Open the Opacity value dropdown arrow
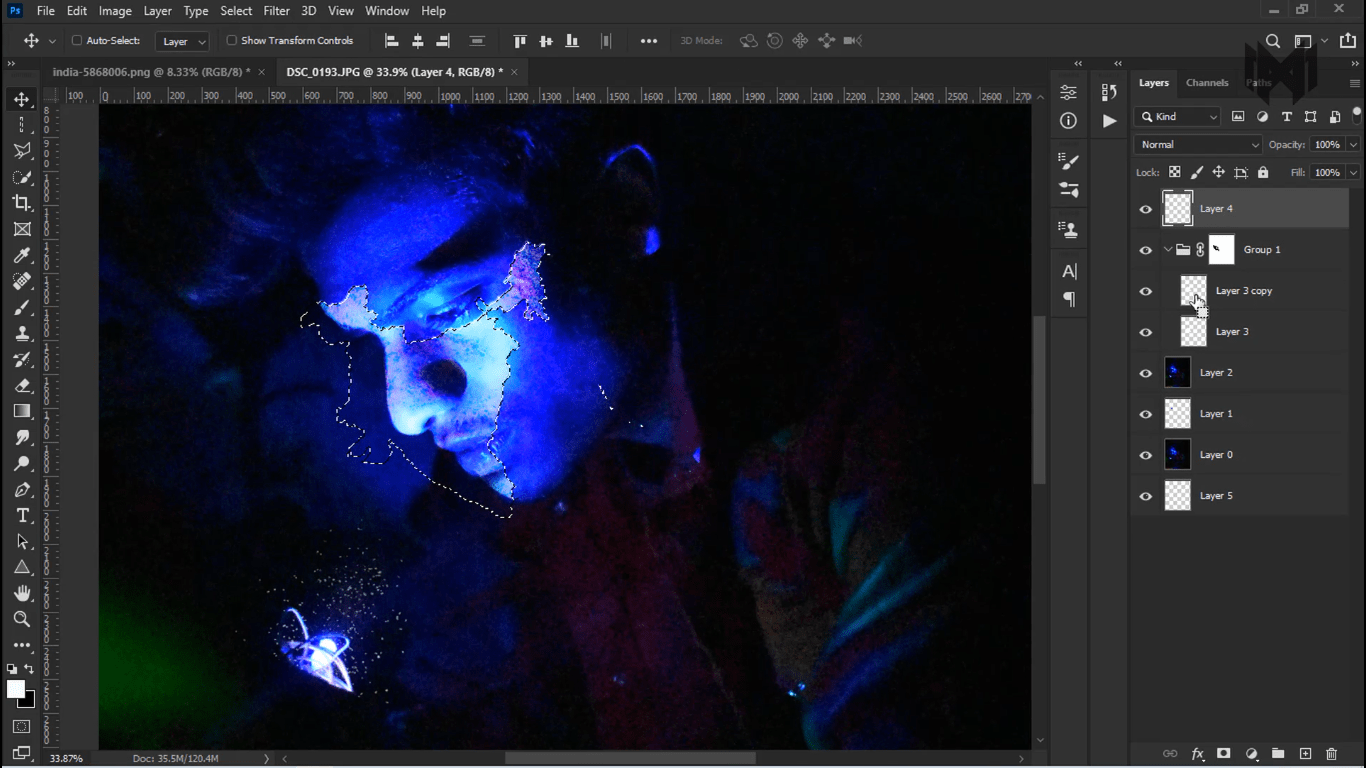The height and width of the screenshot is (768, 1366). [1353, 145]
